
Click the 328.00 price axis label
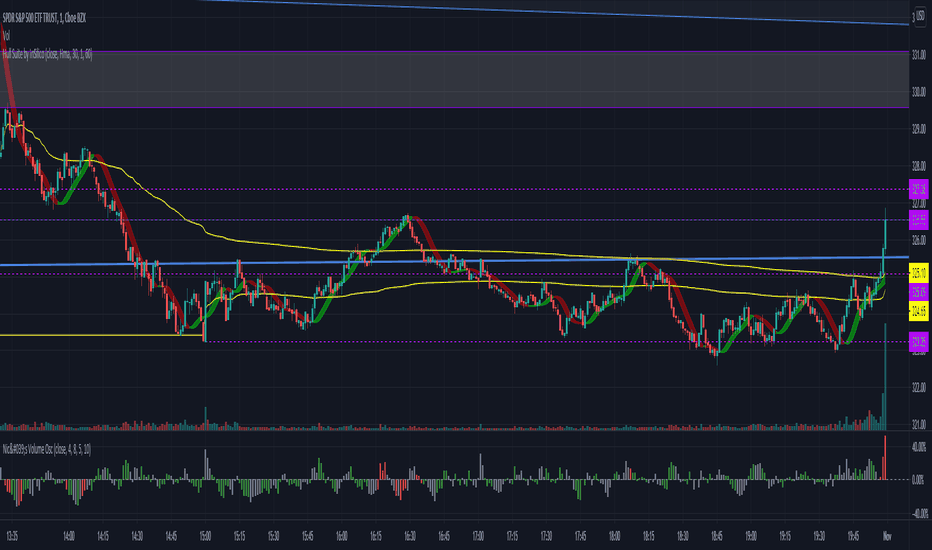[x=919, y=166]
